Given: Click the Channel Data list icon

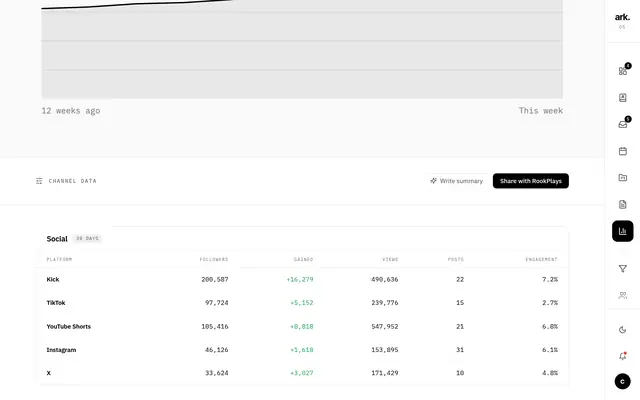Looking at the screenshot, I should pyautogui.click(x=39, y=181).
